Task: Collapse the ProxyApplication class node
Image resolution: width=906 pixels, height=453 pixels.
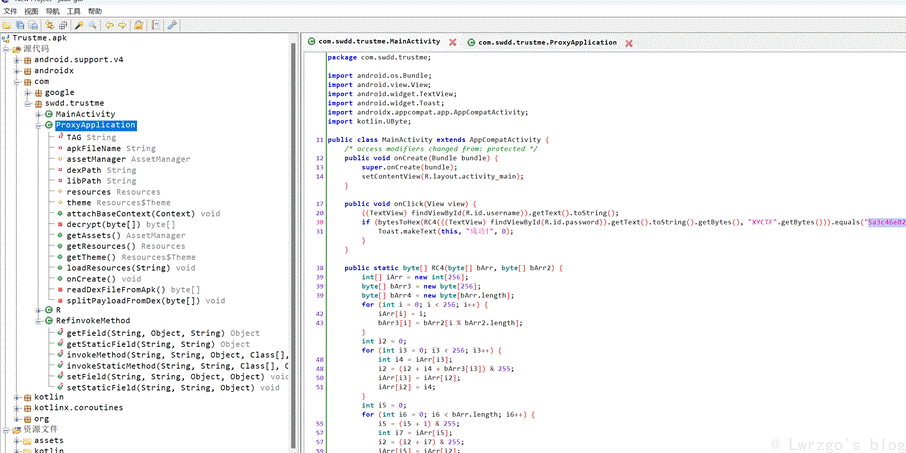Action: (x=39, y=125)
